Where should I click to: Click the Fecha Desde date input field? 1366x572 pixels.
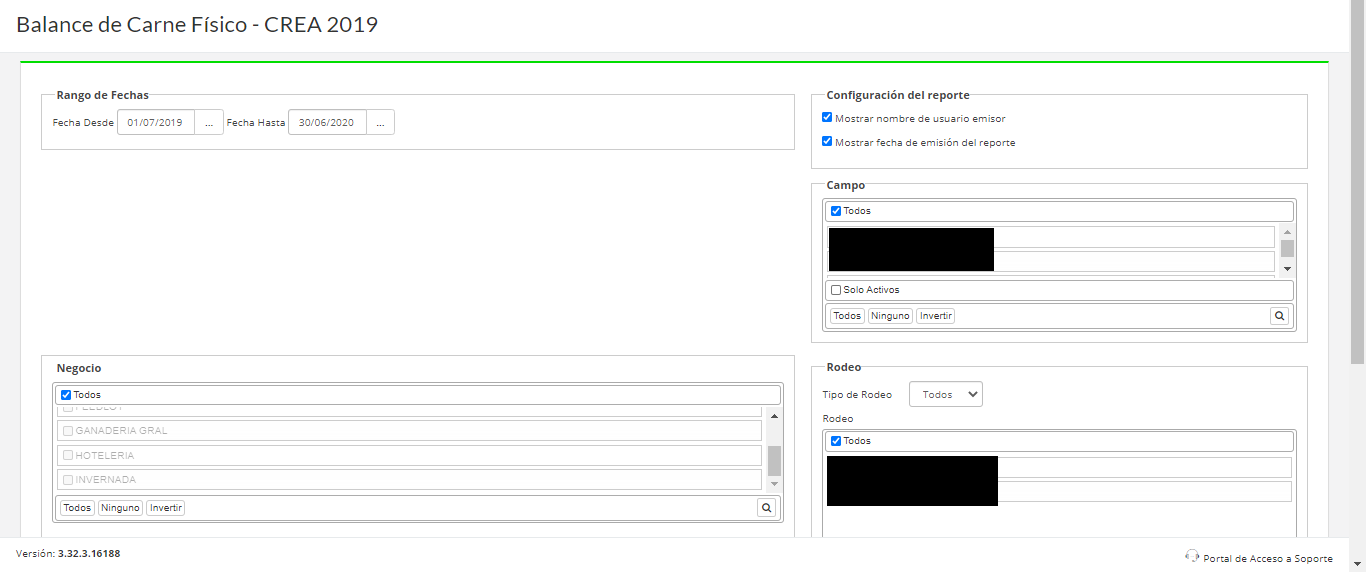(x=156, y=123)
